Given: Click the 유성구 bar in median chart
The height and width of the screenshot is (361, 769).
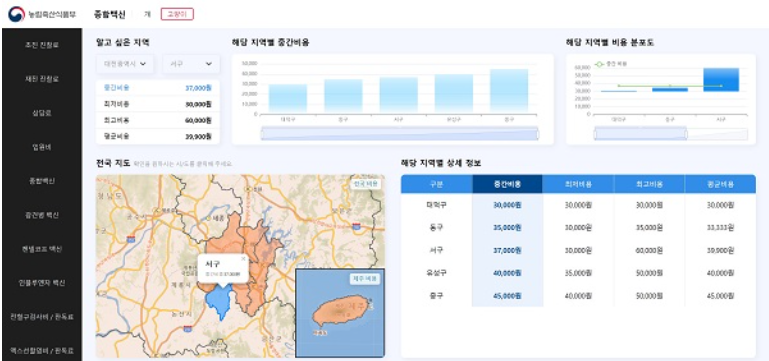Looking at the screenshot, I should coord(454,94).
